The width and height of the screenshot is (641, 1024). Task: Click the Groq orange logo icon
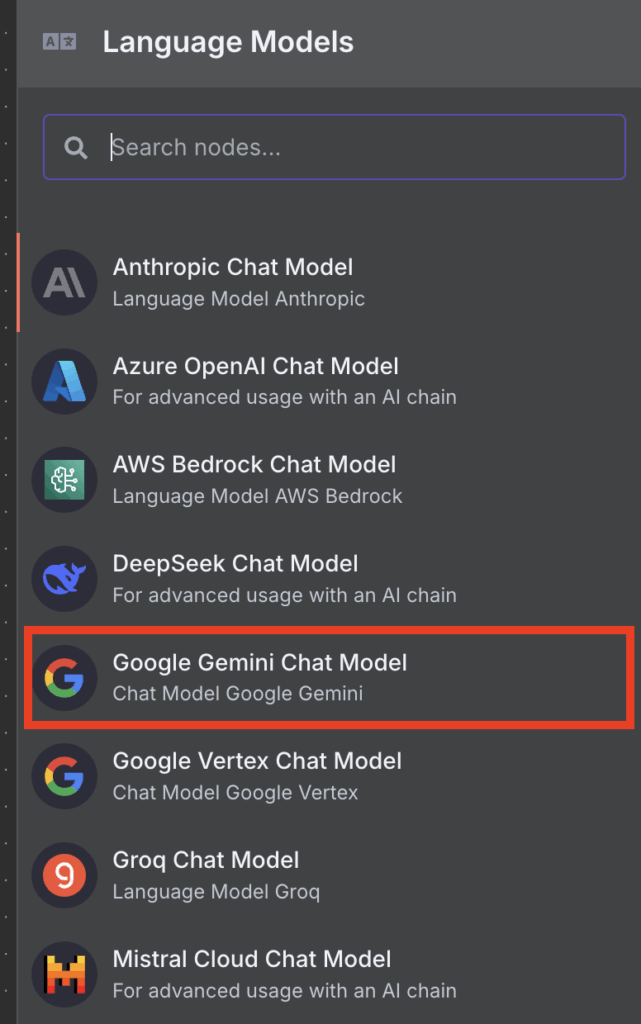point(64,875)
